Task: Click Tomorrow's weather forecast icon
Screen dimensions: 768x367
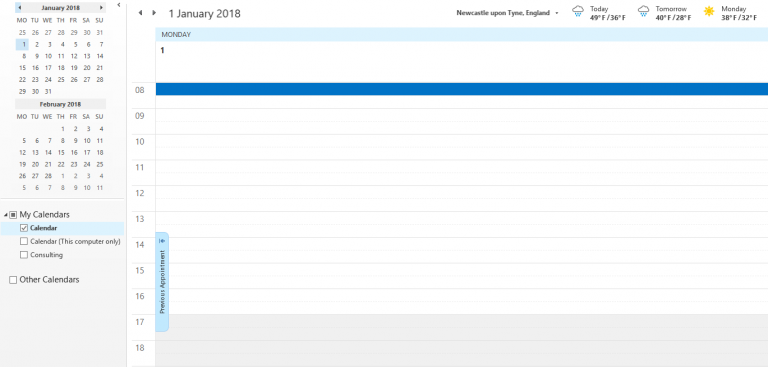Action: [644, 12]
